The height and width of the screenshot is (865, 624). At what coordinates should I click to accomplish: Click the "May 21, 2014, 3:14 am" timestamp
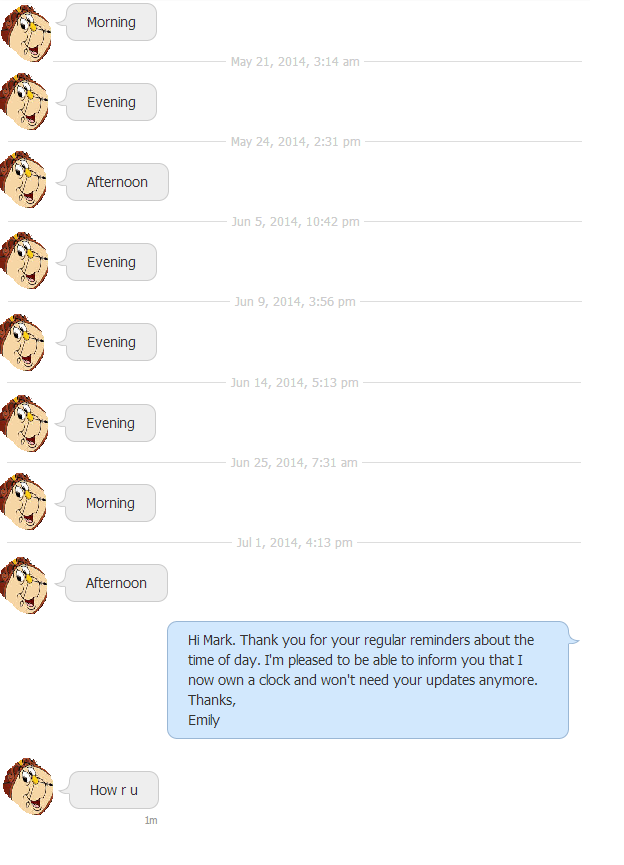[x=295, y=62]
